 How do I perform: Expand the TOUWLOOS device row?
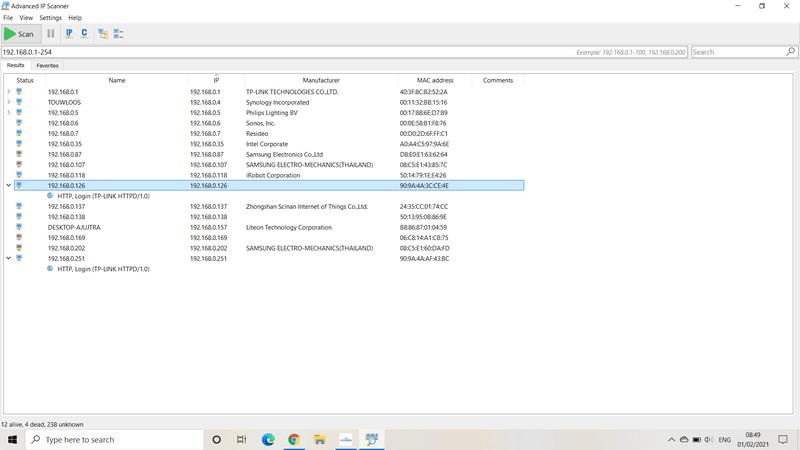[x=9, y=102]
